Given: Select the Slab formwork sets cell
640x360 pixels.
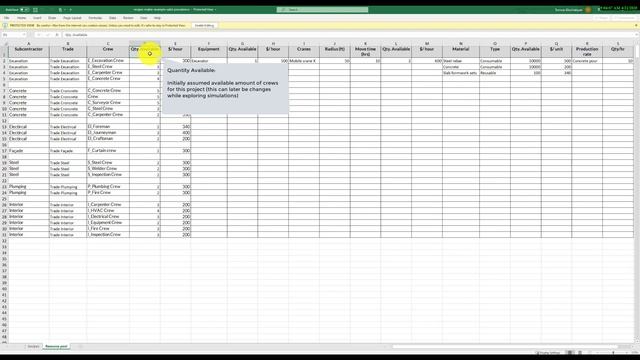Looking at the screenshot, I should (461, 73).
